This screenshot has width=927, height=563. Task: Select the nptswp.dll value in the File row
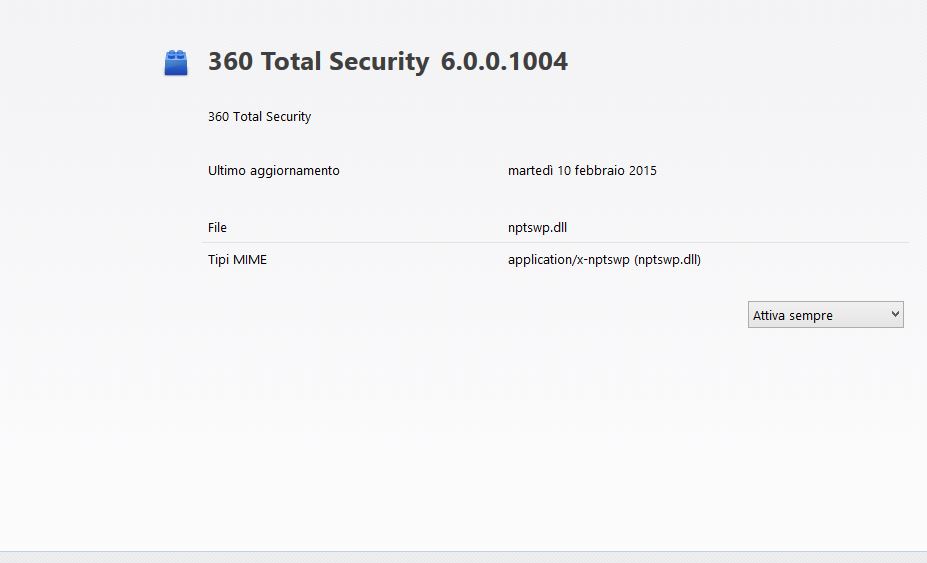click(x=537, y=228)
